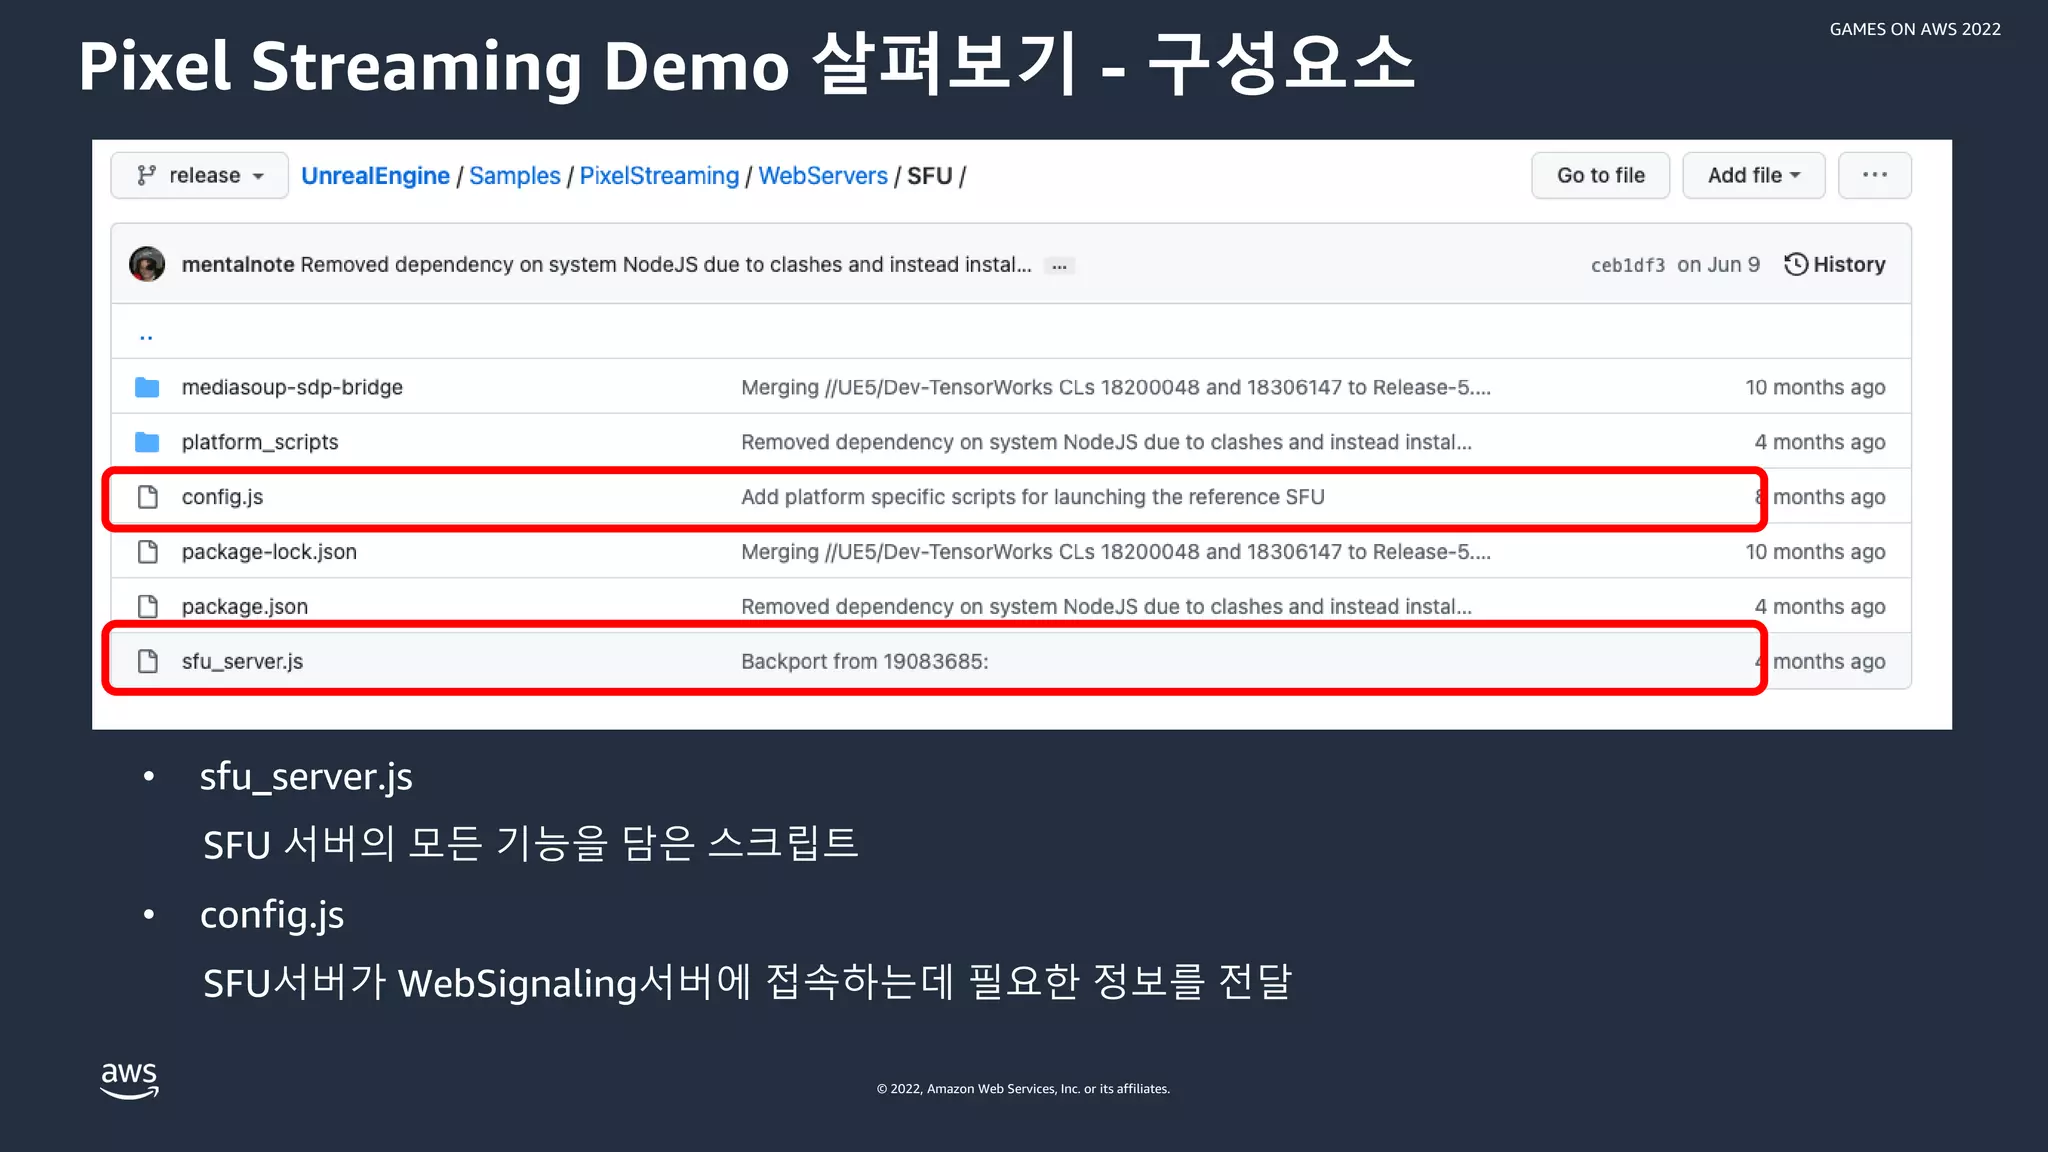Open the platform_scripts folder
Screen dimensions: 2048x1152
click(260, 442)
